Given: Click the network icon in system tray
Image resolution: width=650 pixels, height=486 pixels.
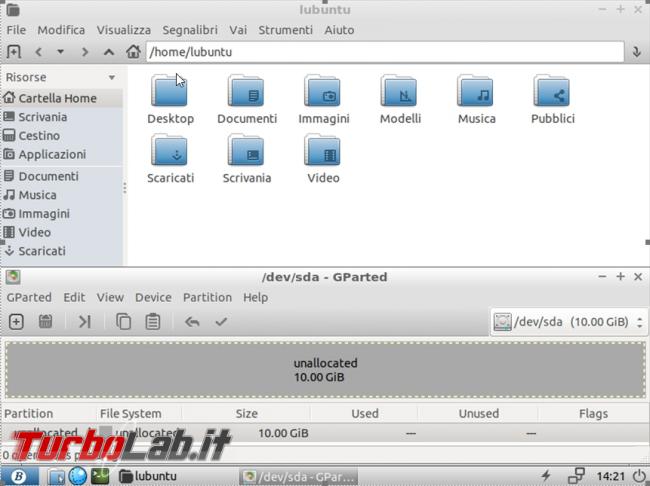Looking at the screenshot, I should [x=576, y=476].
